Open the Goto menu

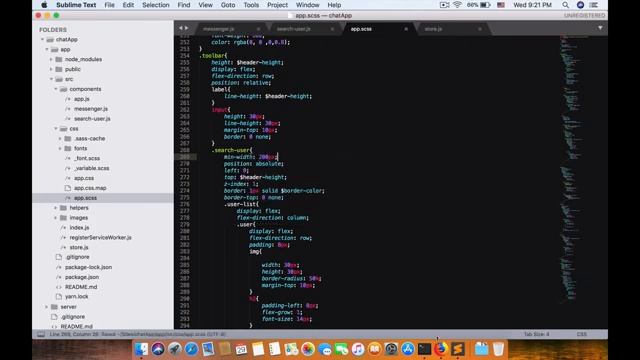(228, 5)
